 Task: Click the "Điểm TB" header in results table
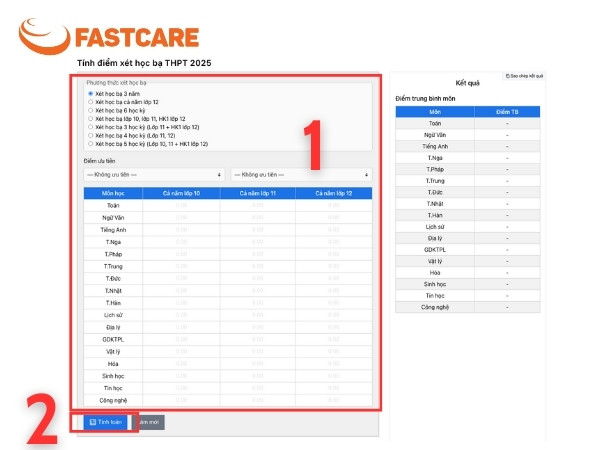coord(507,112)
